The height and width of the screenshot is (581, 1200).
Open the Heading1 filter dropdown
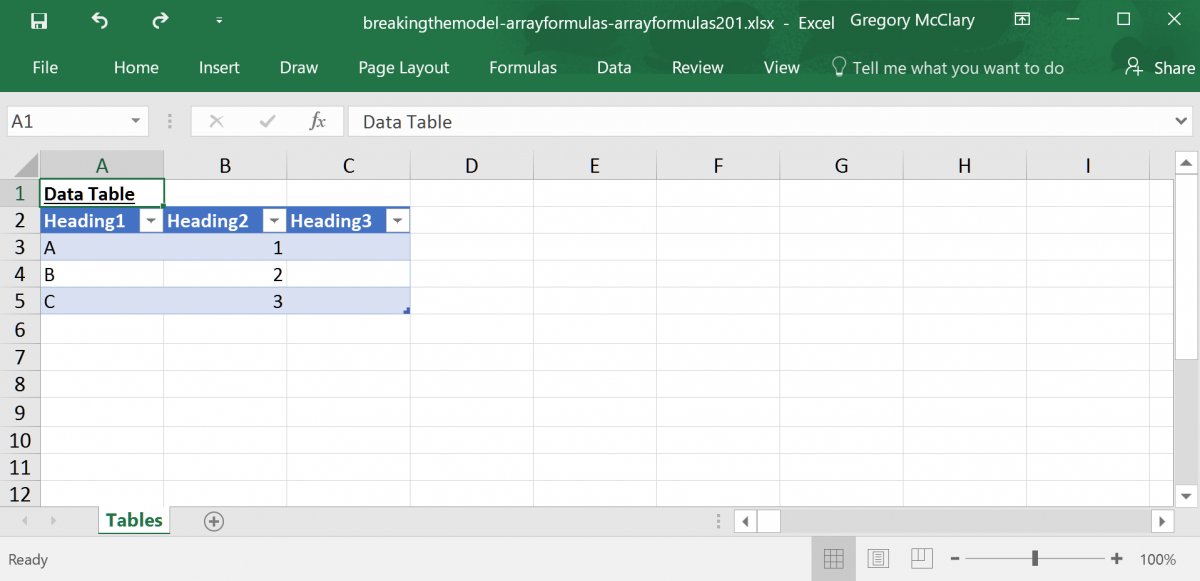[x=150, y=219]
